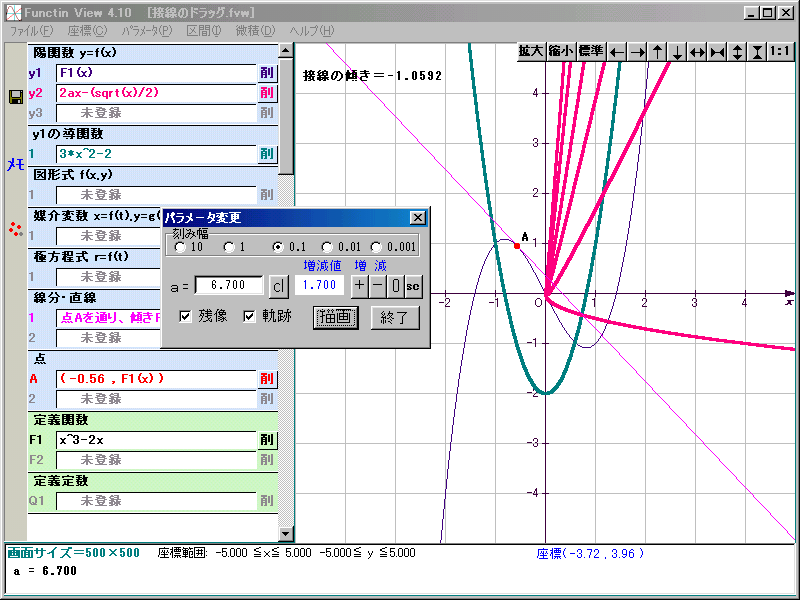Click horizontal compress arrows icon
Viewport: 800px width, 600px height.
717,52
